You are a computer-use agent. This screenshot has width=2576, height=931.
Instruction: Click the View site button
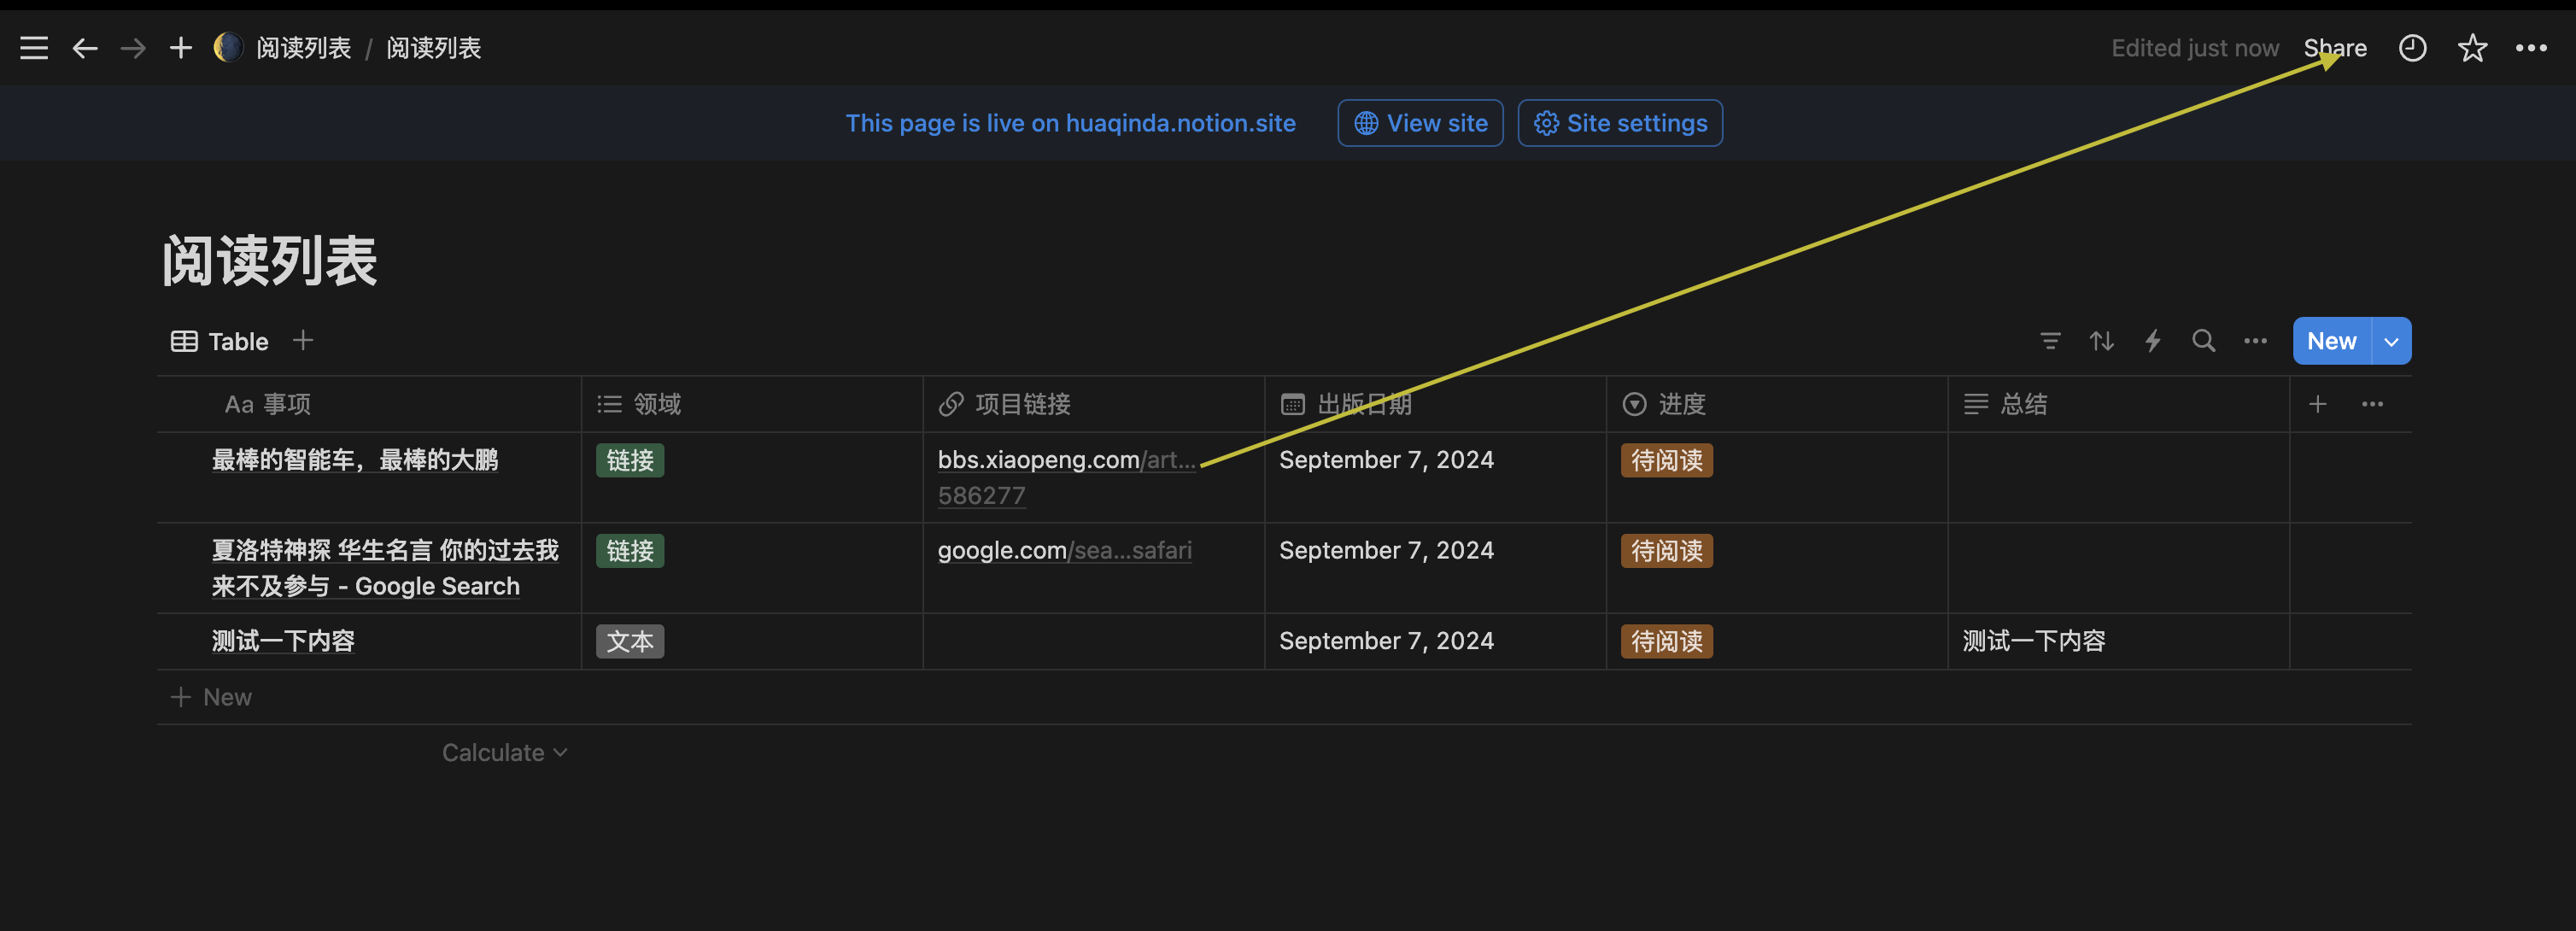1420,123
